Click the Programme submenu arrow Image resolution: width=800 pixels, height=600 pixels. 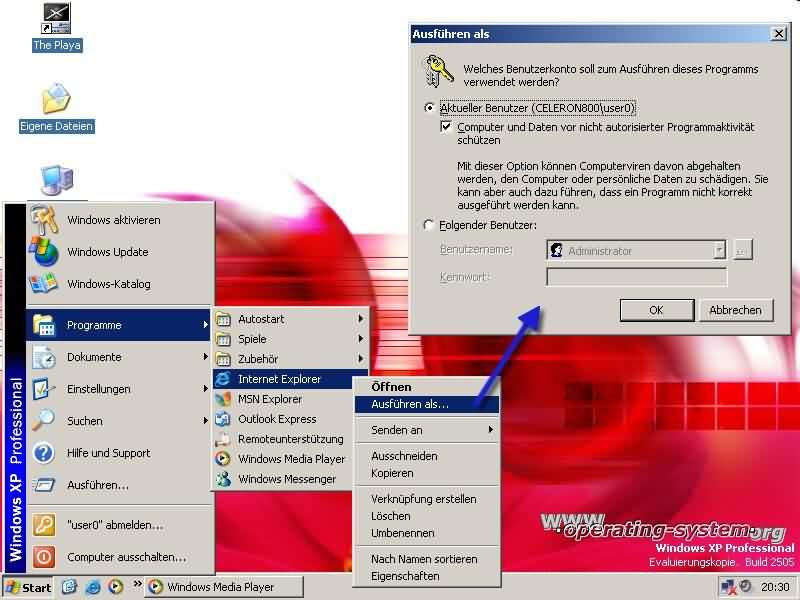(205, 325)
